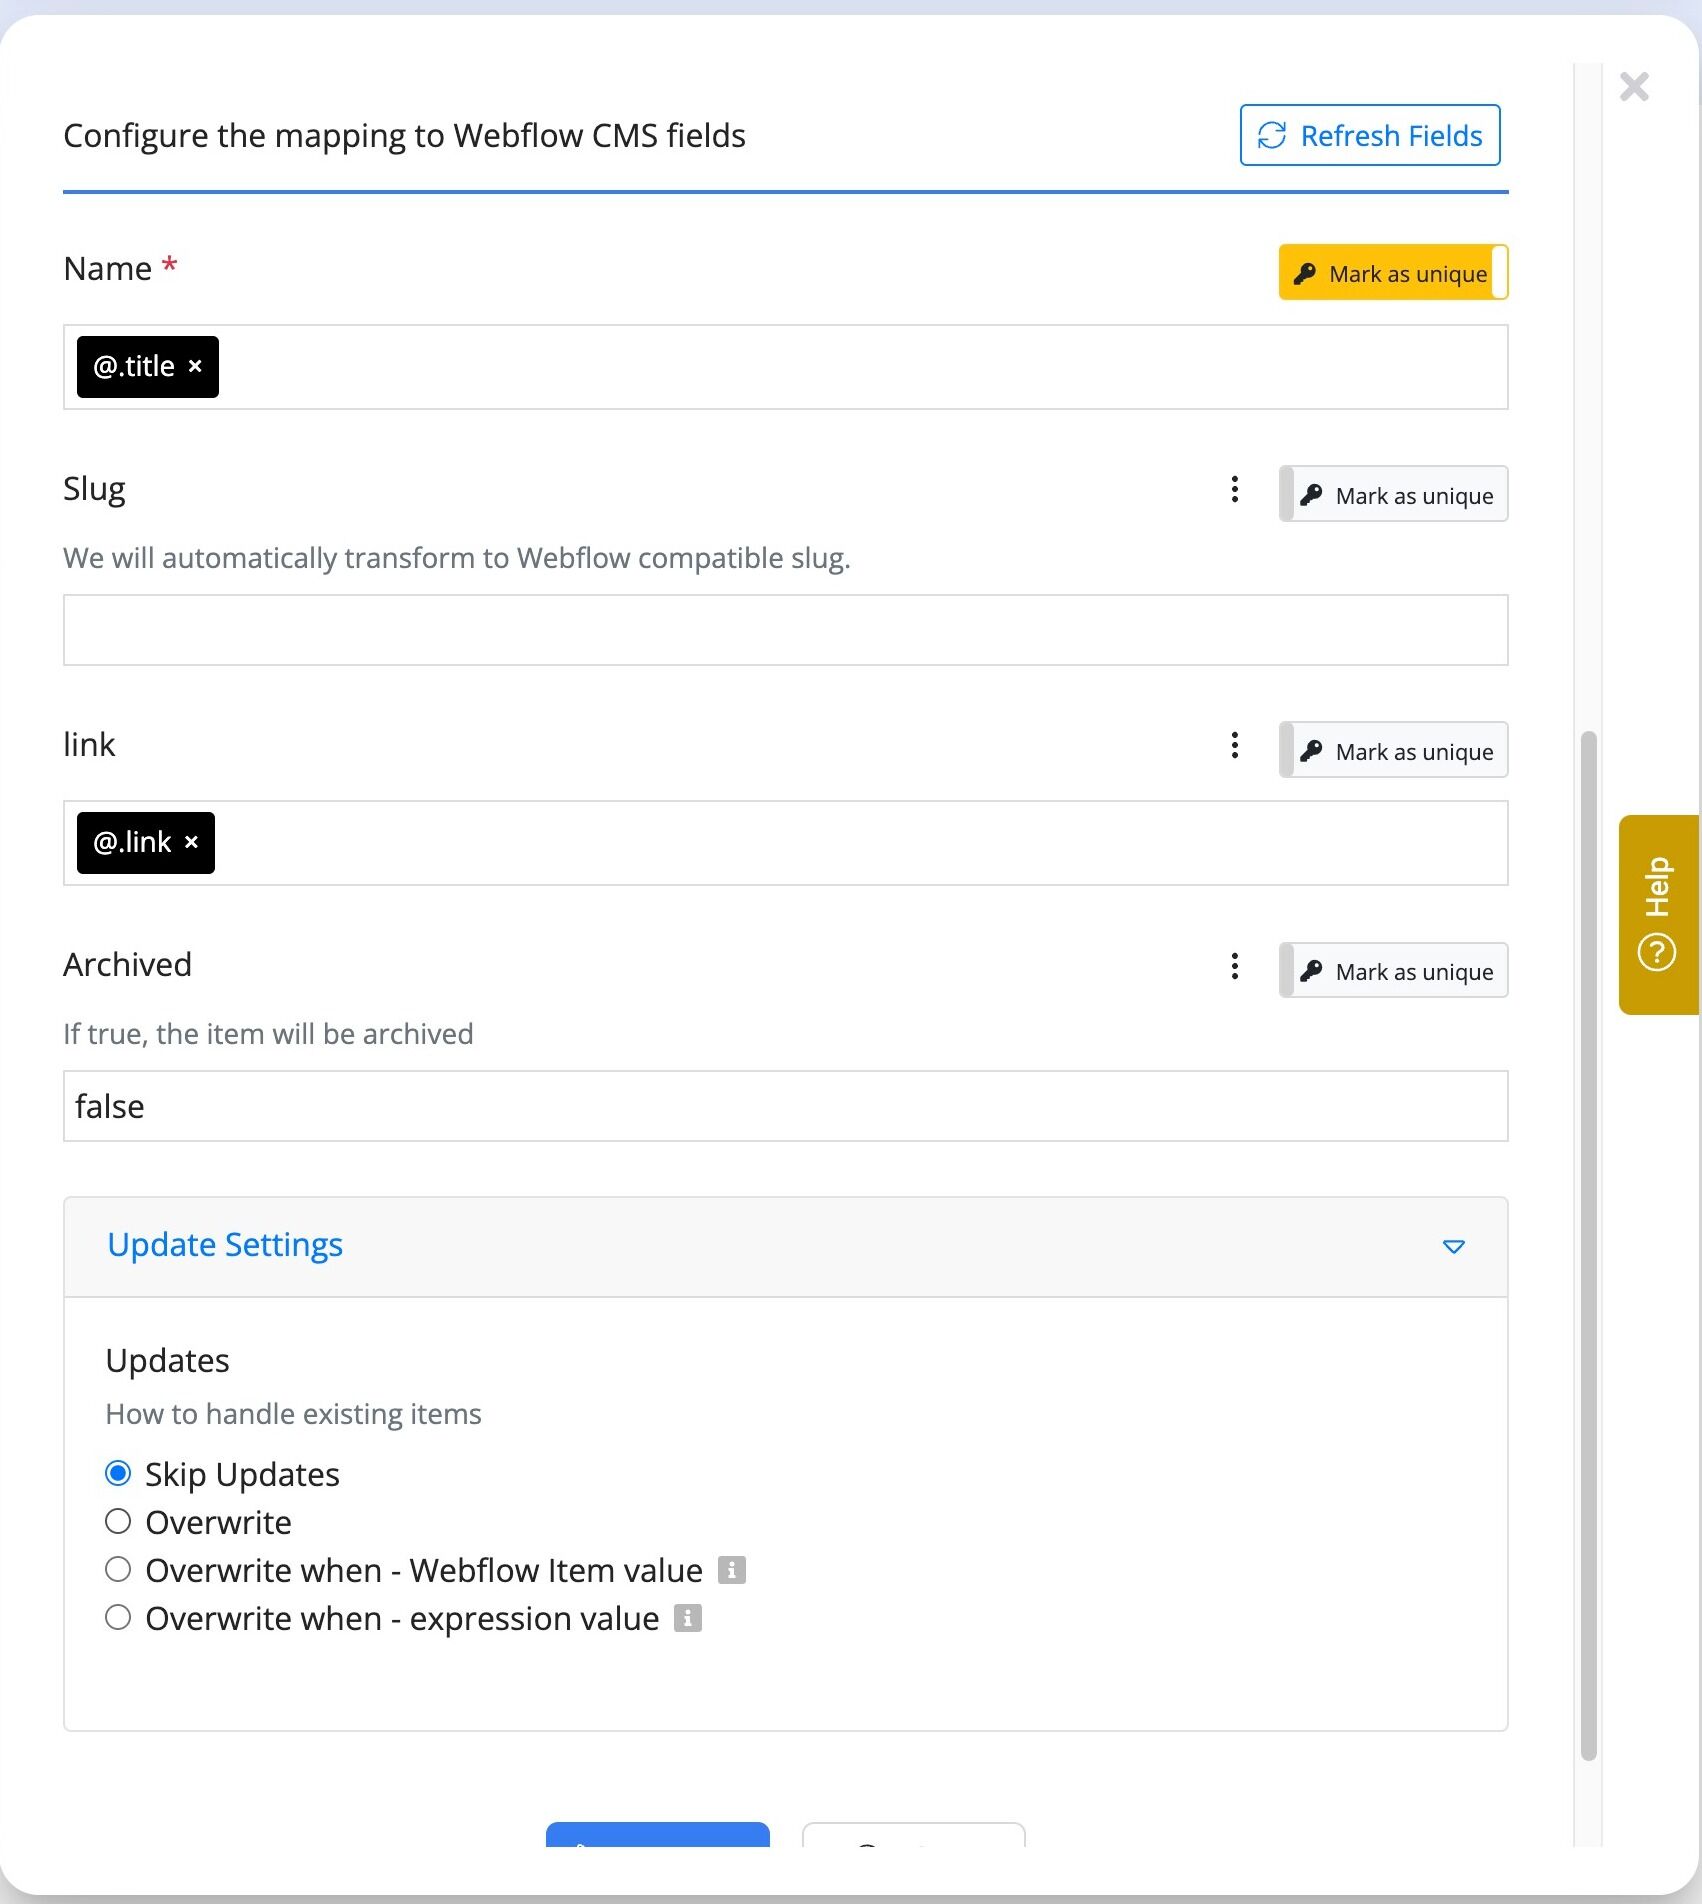This screenshot has height=1904, width=1702.
Task: Click the Update Settings chevron arrow
Action: point(1454,1247)
